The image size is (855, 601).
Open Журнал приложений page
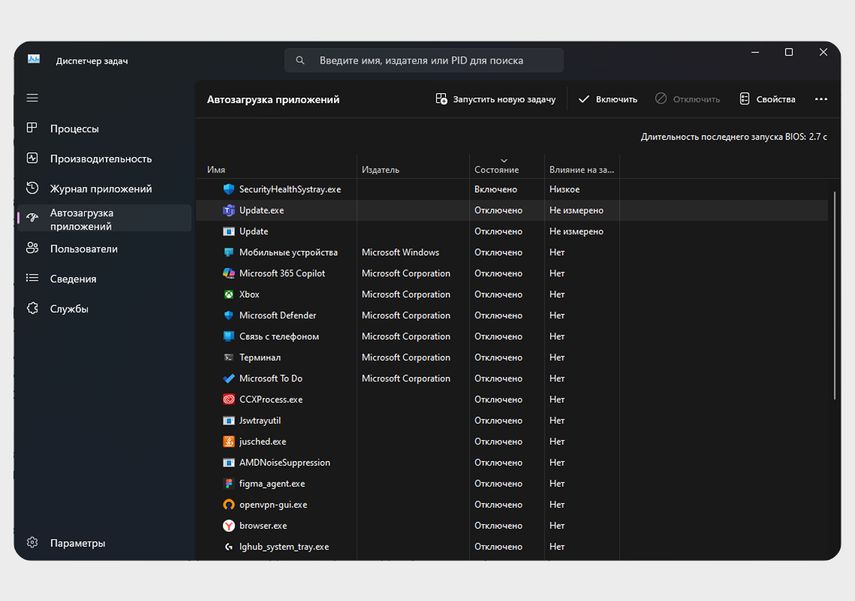(101, 189)
